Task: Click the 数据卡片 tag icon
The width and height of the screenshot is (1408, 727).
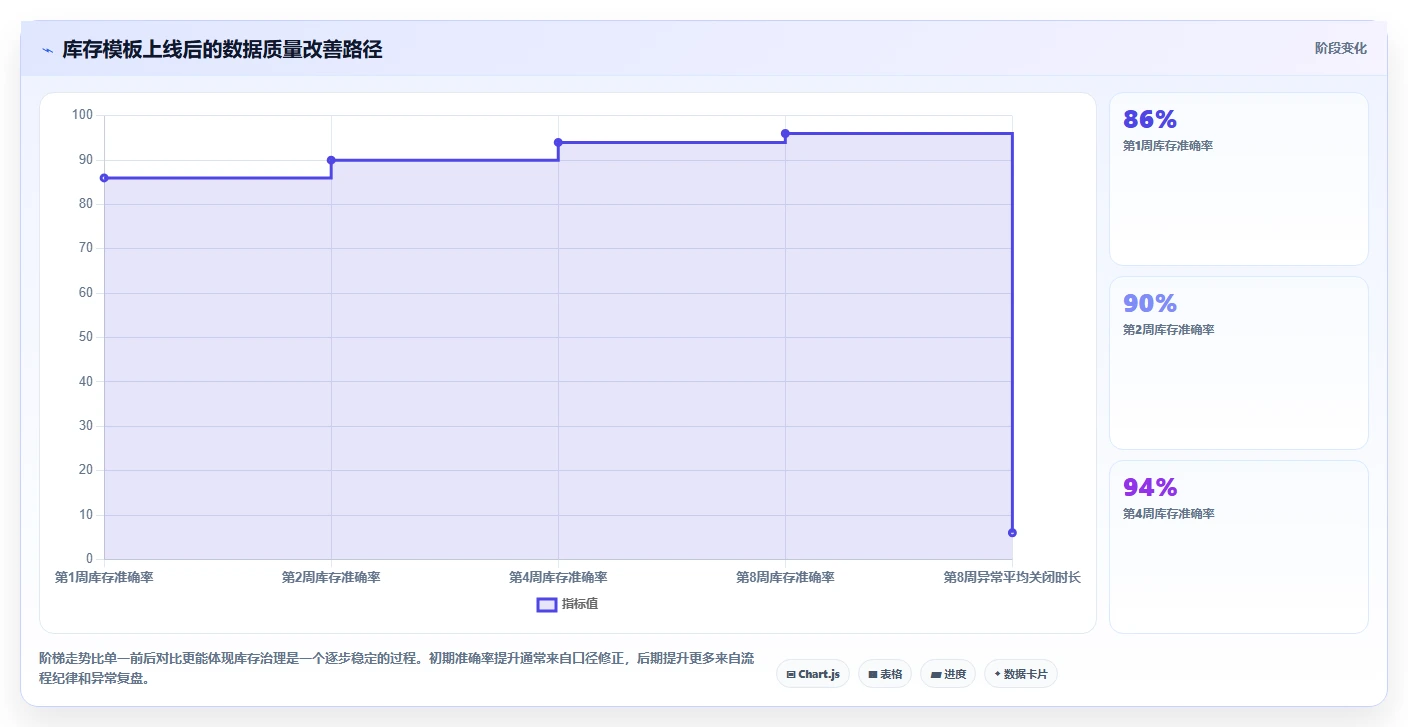Action: coord(998,675)
